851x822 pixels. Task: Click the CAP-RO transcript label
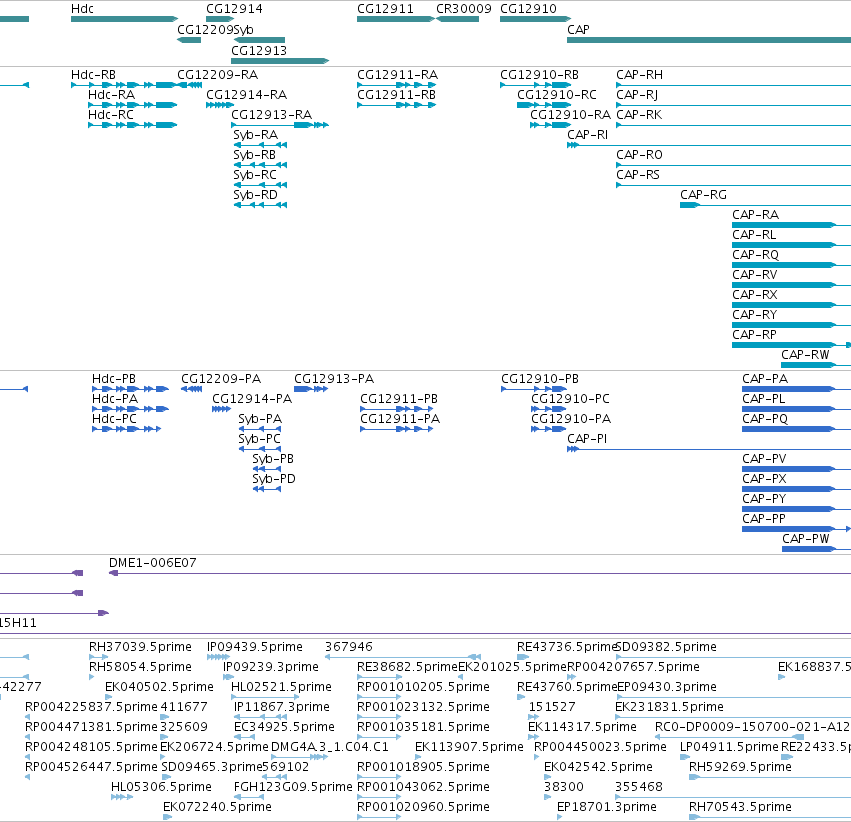[x=639, y=155]
